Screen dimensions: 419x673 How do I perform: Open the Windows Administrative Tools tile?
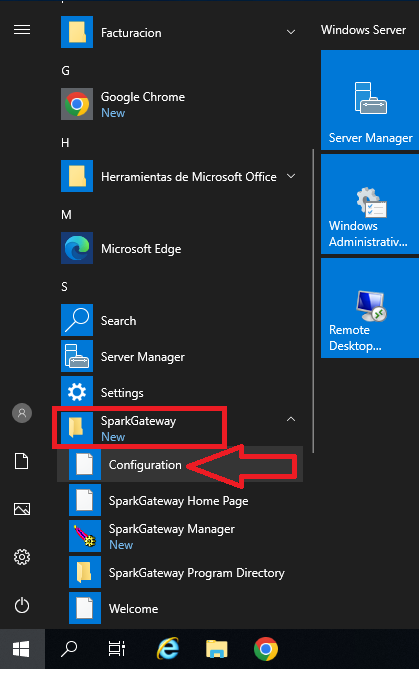pos(370,204)
